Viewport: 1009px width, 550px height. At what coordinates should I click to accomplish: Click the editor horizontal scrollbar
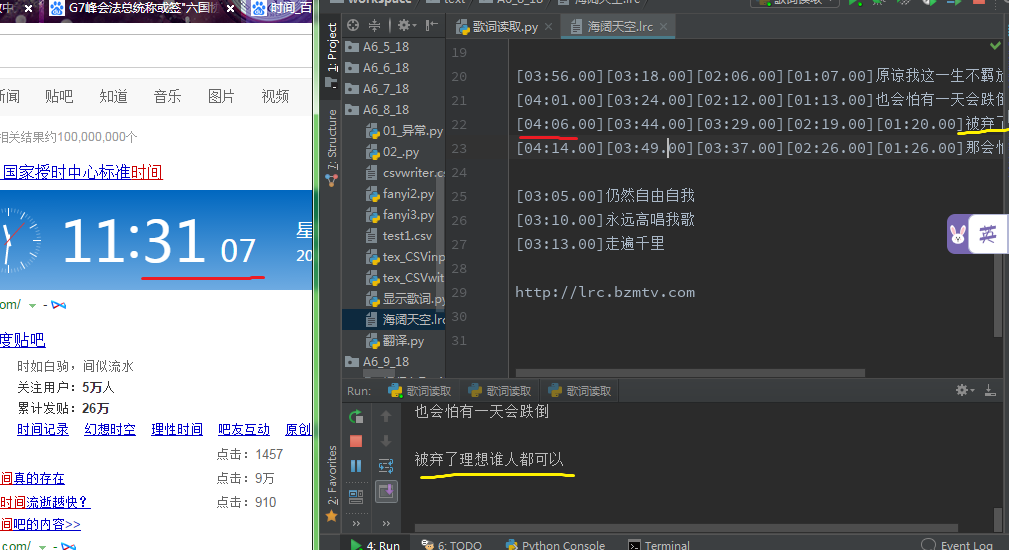click(x=690, y=373)
